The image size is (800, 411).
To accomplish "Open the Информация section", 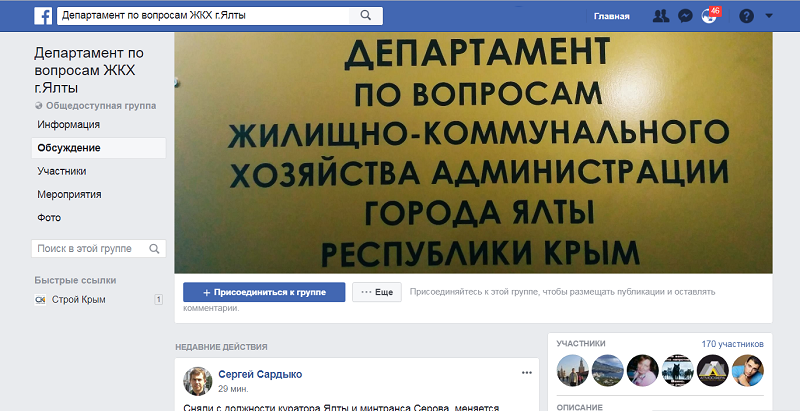I will click(68, 124).
